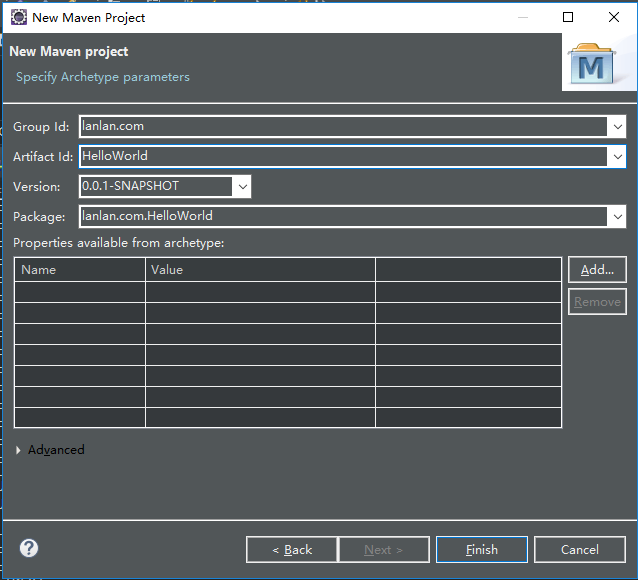
Task: Click the Eclipse icon in title bar
Action: [19, 18]
